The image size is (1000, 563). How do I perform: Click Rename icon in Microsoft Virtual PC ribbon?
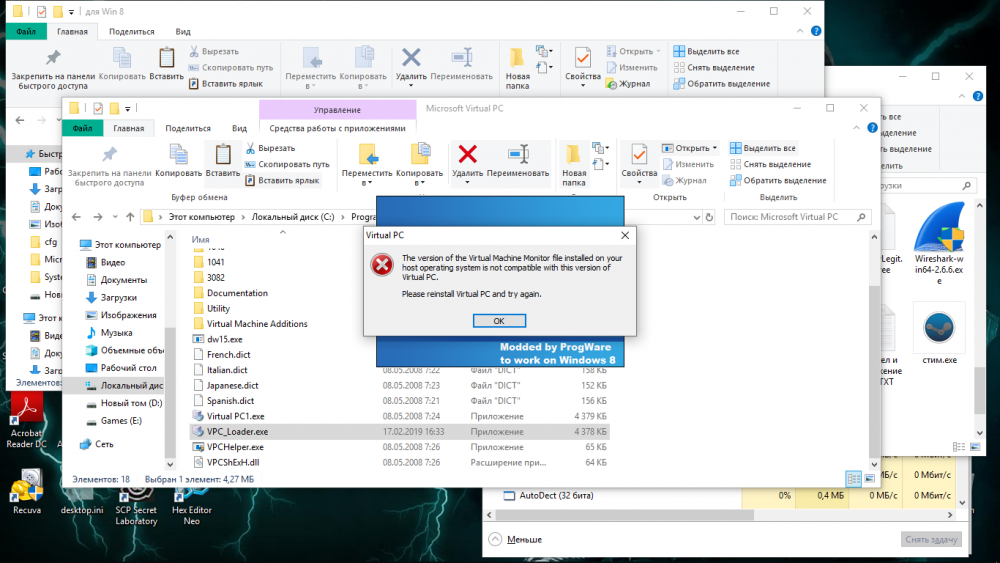click(518, 154)
